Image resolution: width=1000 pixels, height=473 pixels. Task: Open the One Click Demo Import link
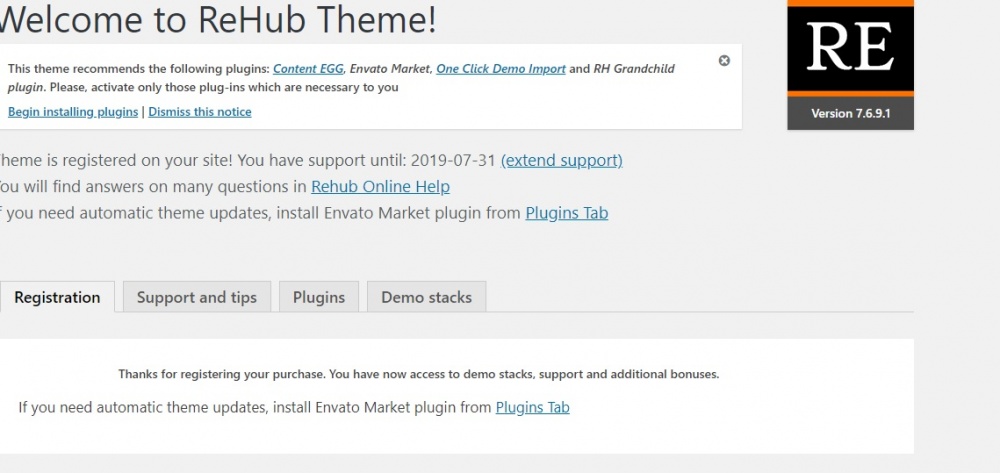tap(501, 69)
